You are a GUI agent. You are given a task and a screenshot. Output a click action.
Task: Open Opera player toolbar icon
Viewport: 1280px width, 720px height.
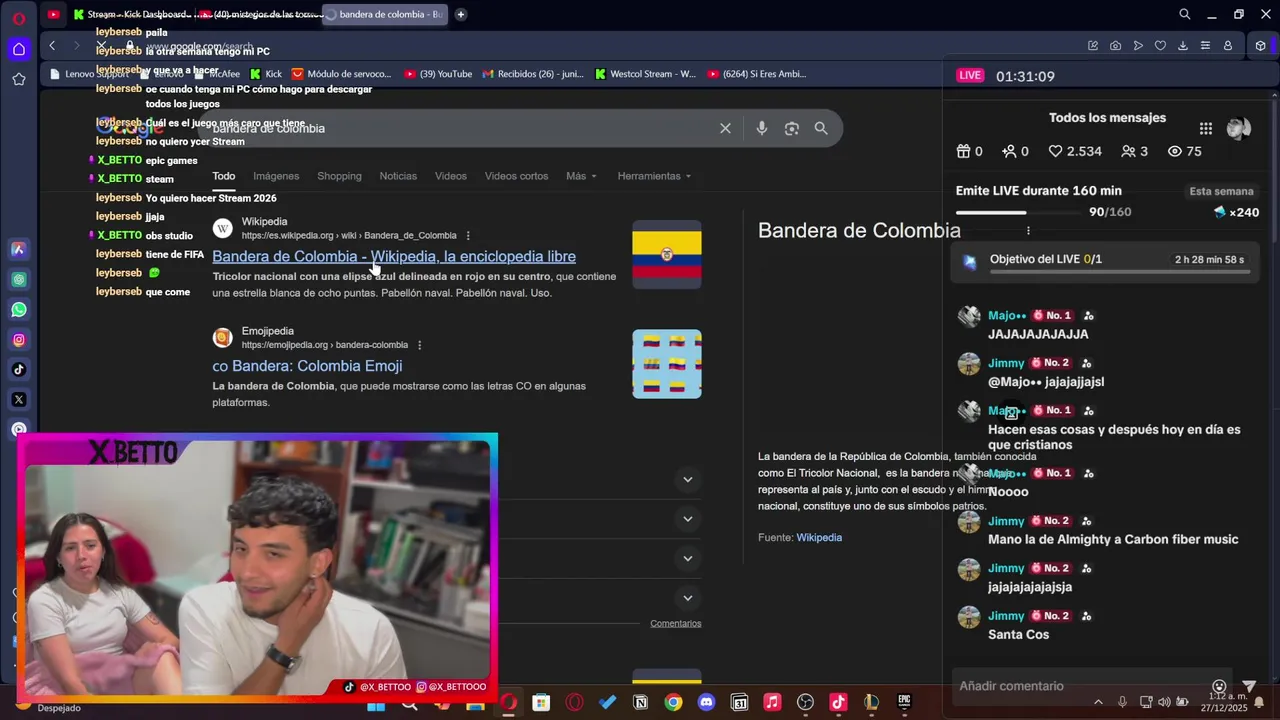coord(1138,45)
